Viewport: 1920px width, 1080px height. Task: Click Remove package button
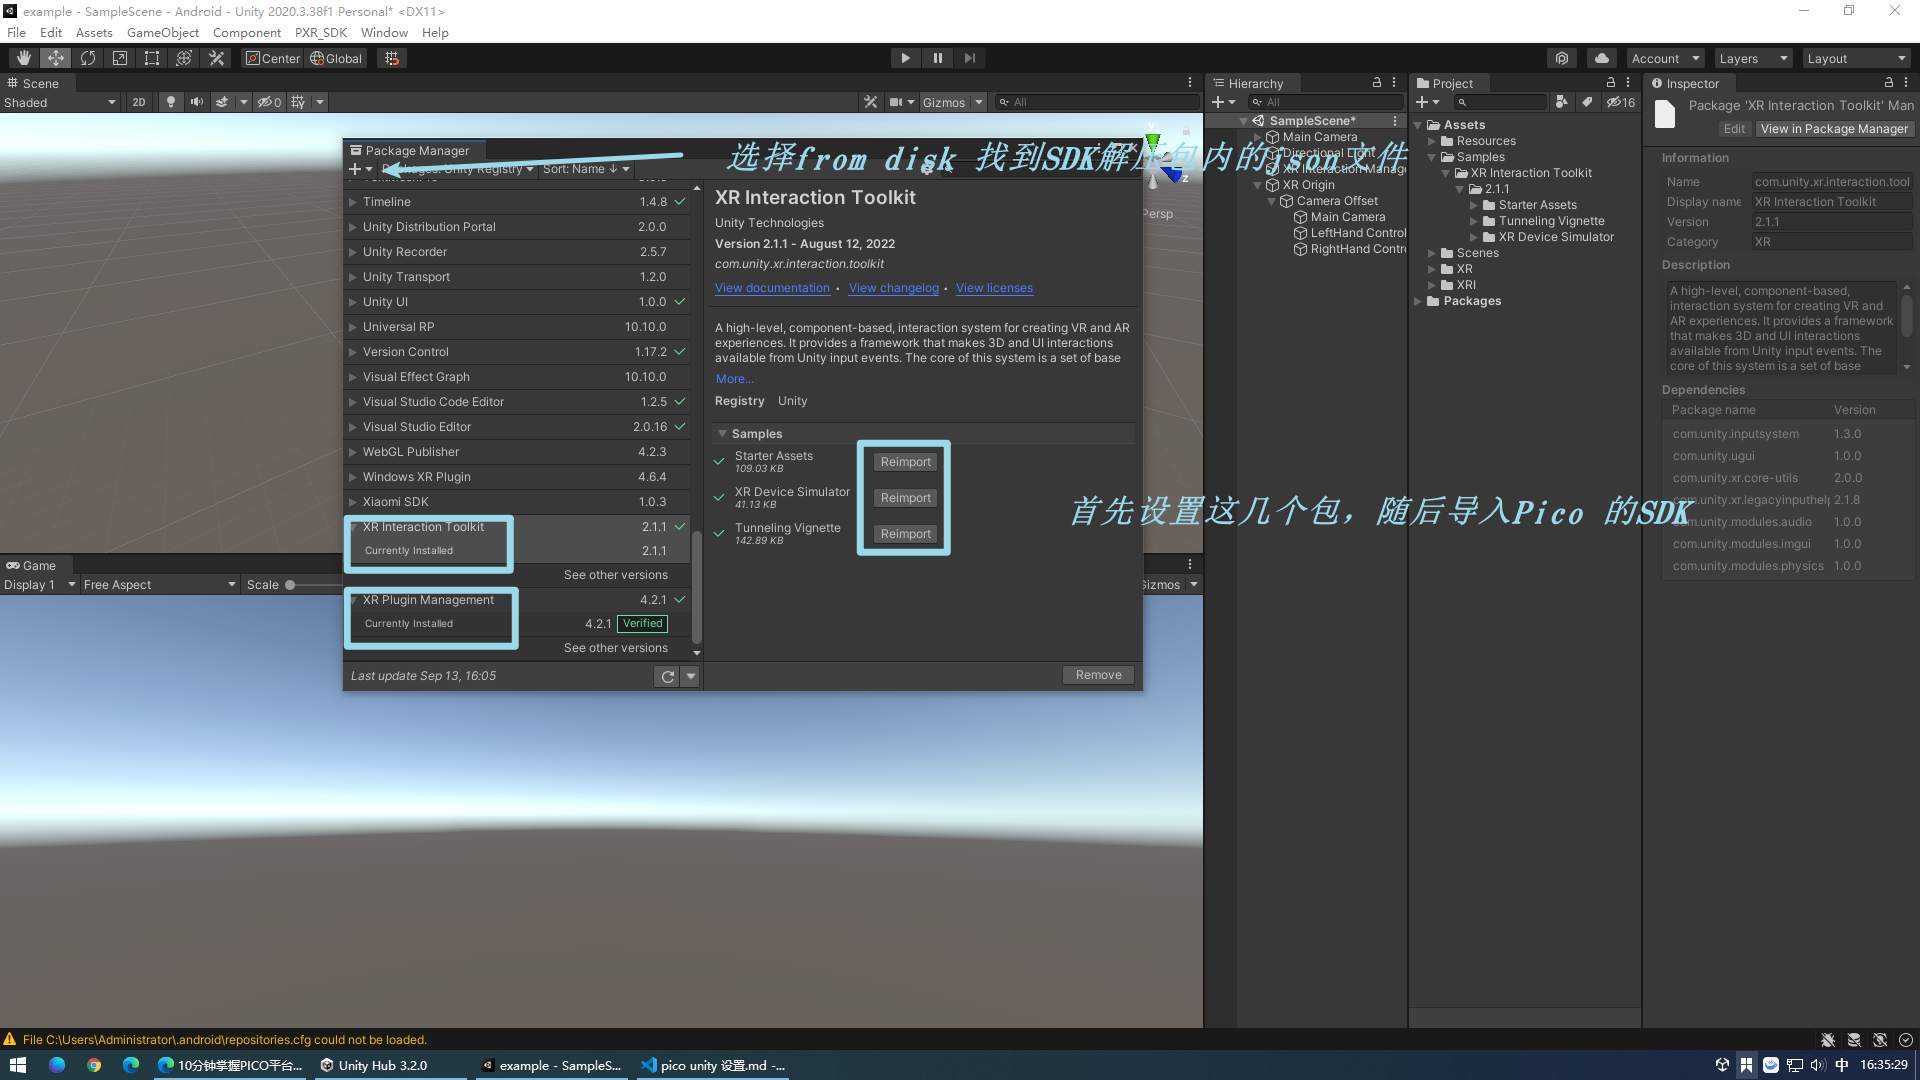1098,675
